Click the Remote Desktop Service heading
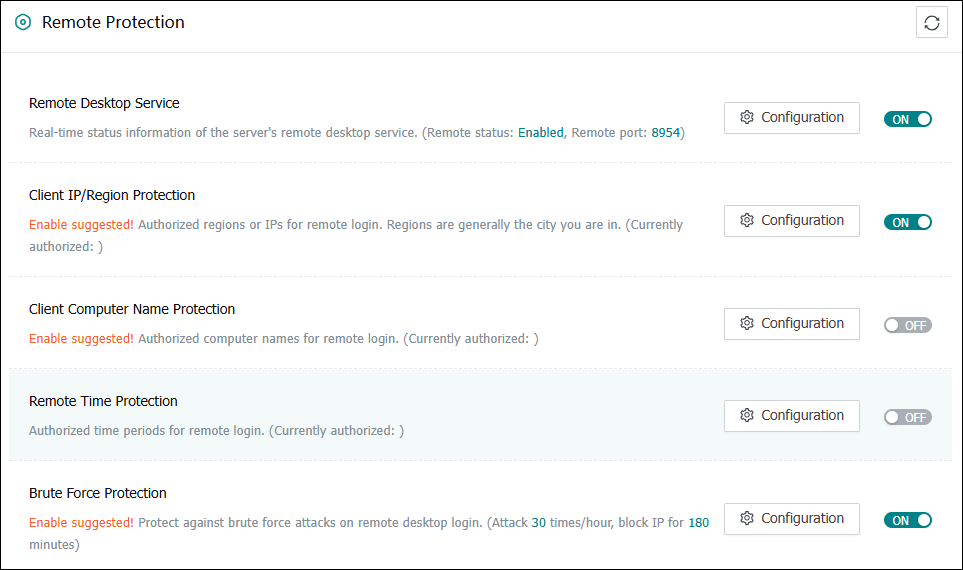The image size is (963, 570). pyautogui.click(x=104, y=103)
